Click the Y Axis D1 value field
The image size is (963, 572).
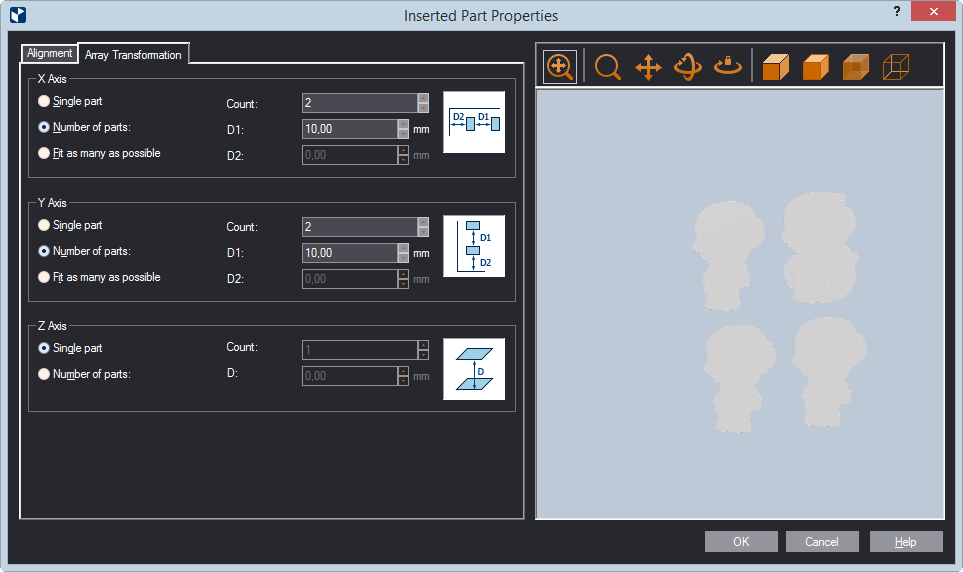click(x=351, y=253)
